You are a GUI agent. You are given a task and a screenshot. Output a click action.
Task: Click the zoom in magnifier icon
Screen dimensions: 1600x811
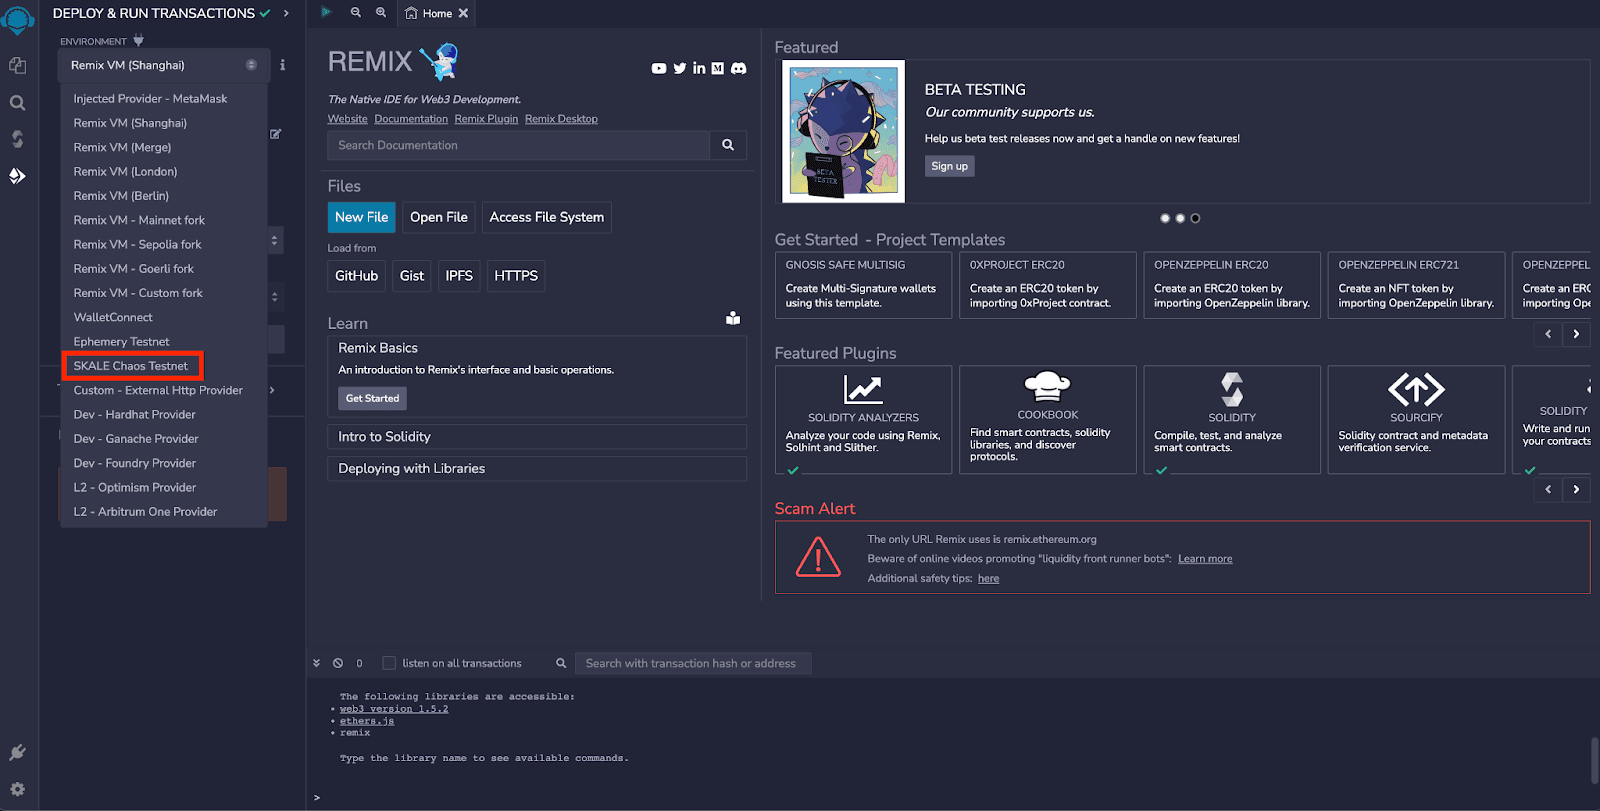(381, 13)
